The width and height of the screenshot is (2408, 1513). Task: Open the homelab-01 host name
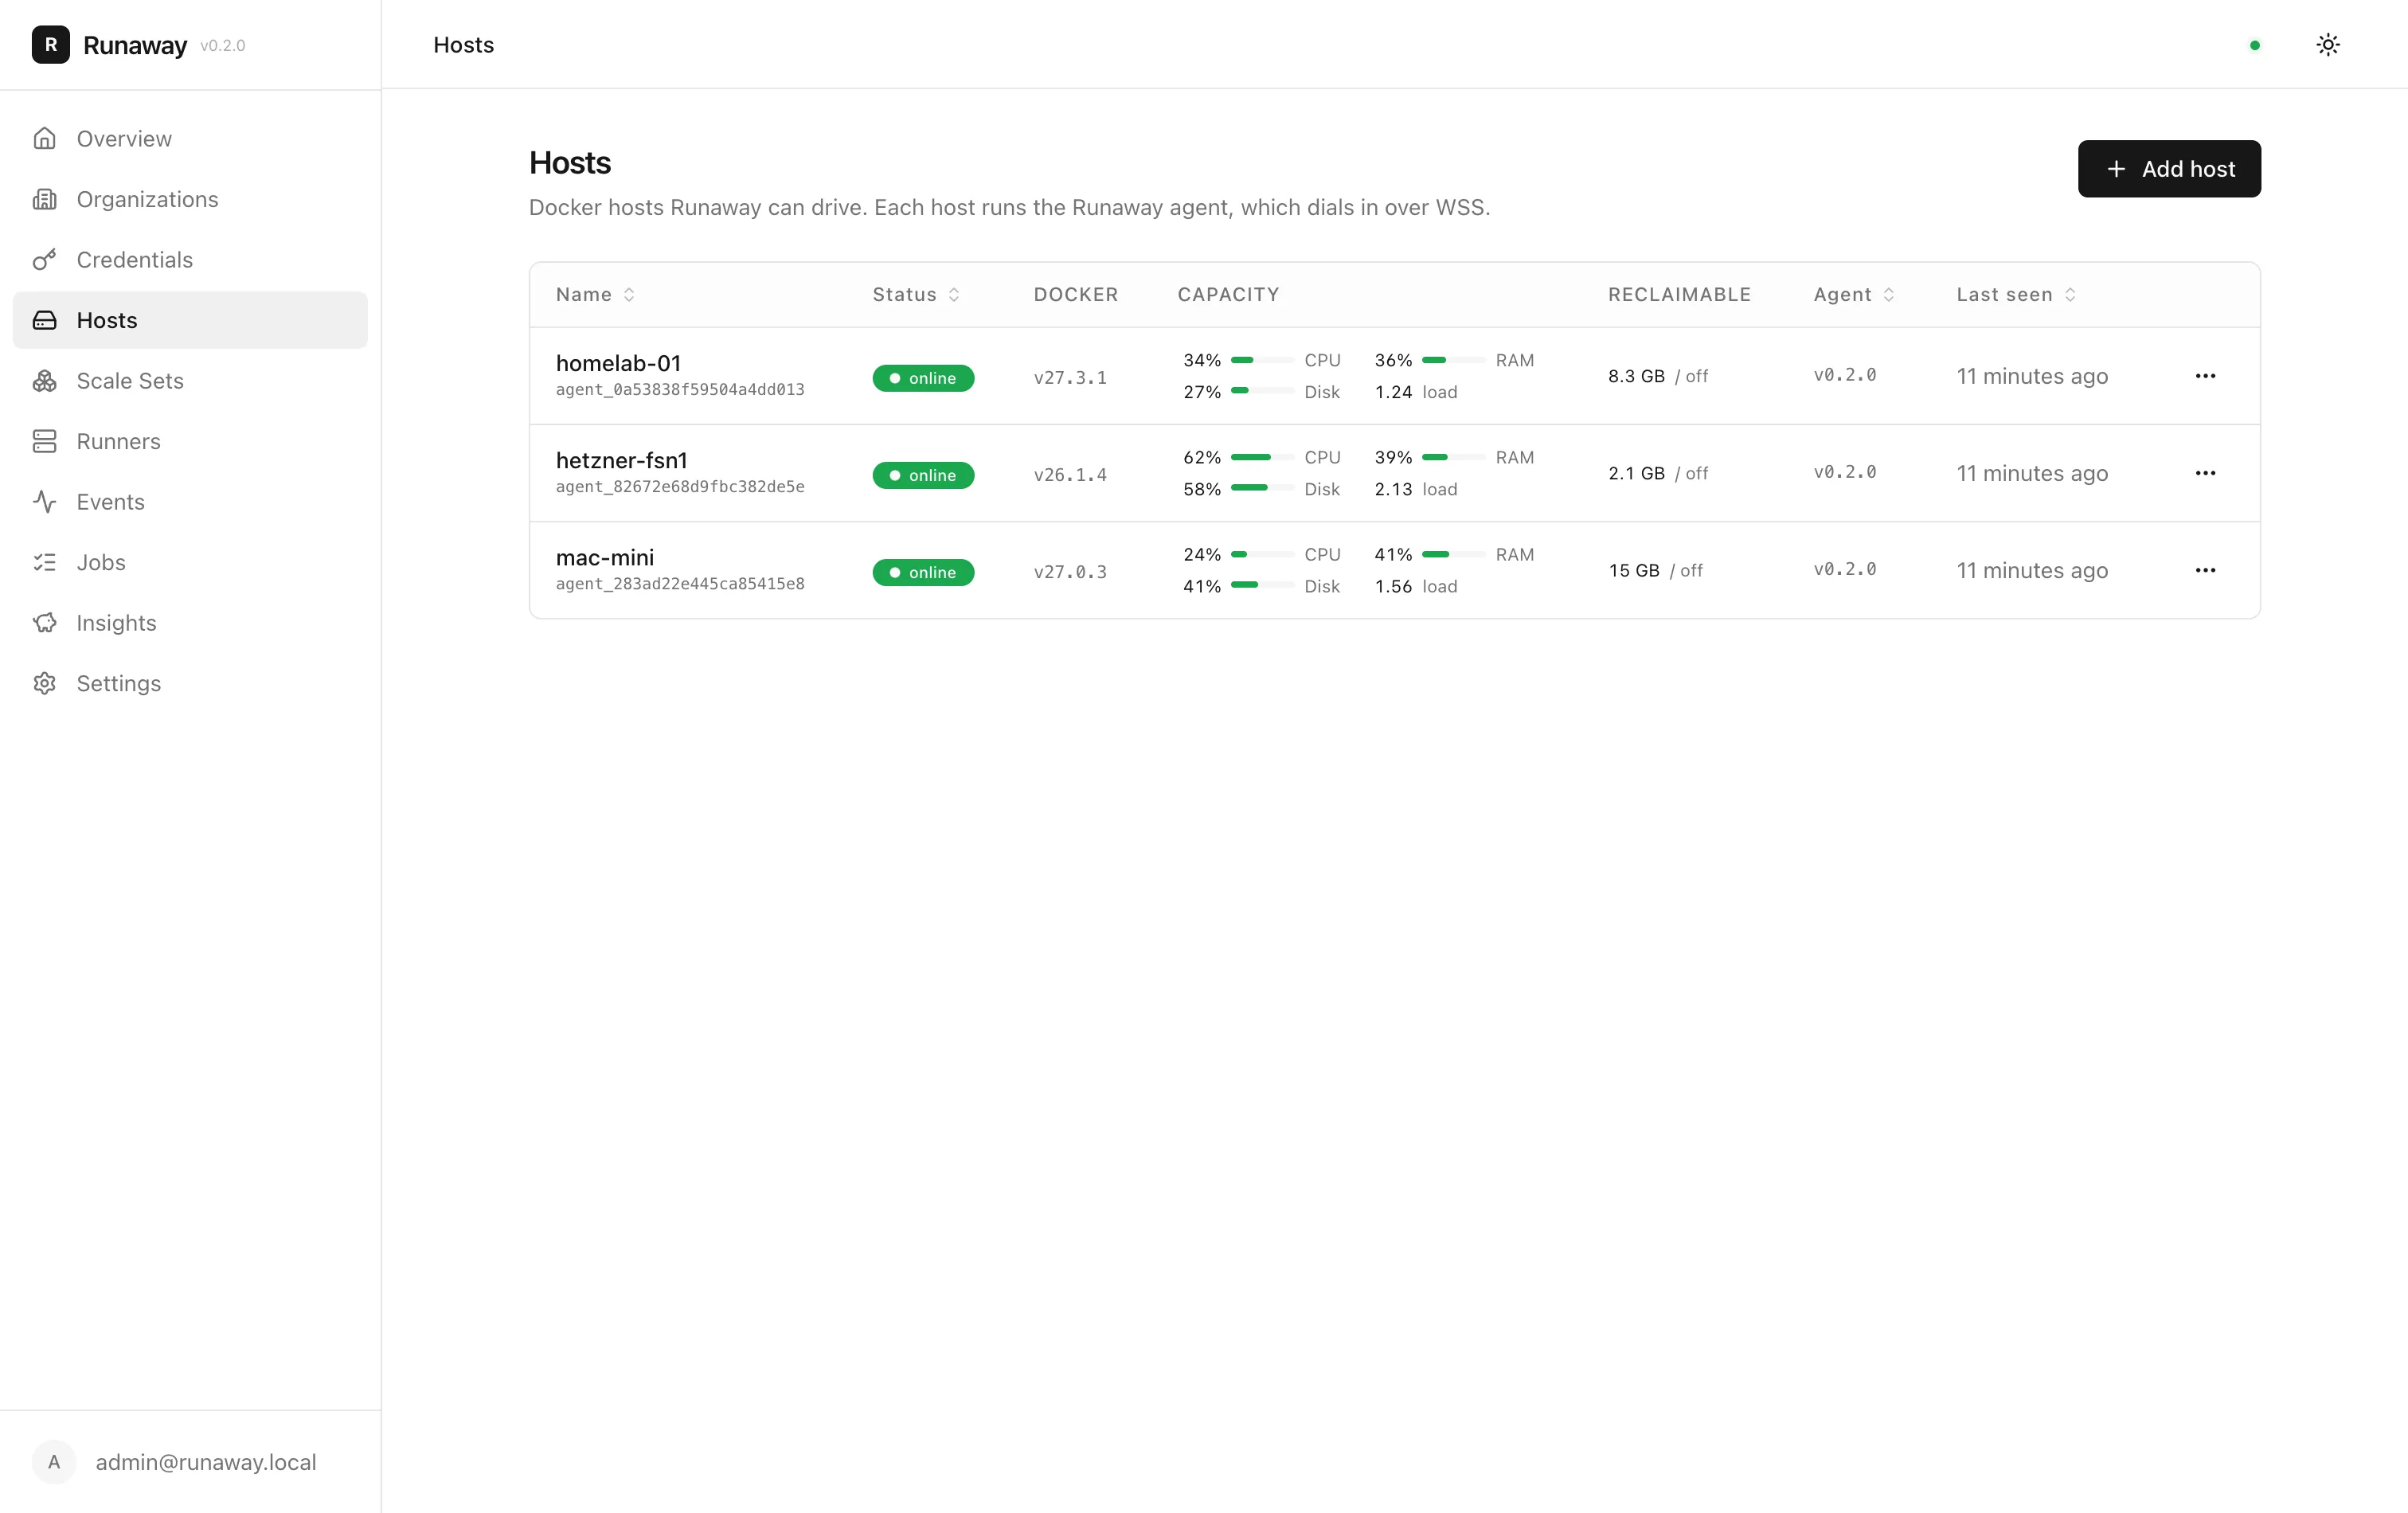point(618,363)
